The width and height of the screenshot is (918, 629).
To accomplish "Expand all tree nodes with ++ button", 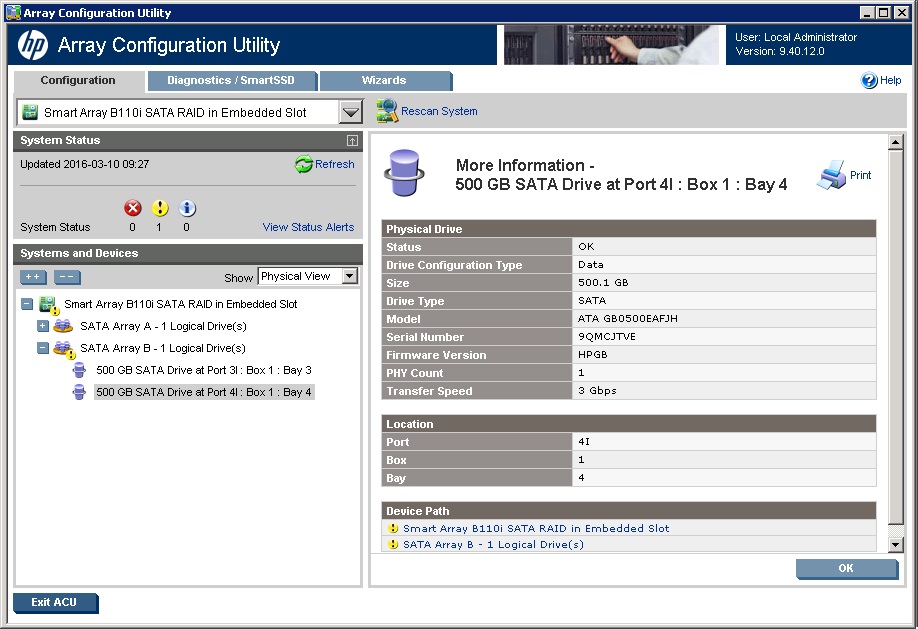I will tap(33, 277).
